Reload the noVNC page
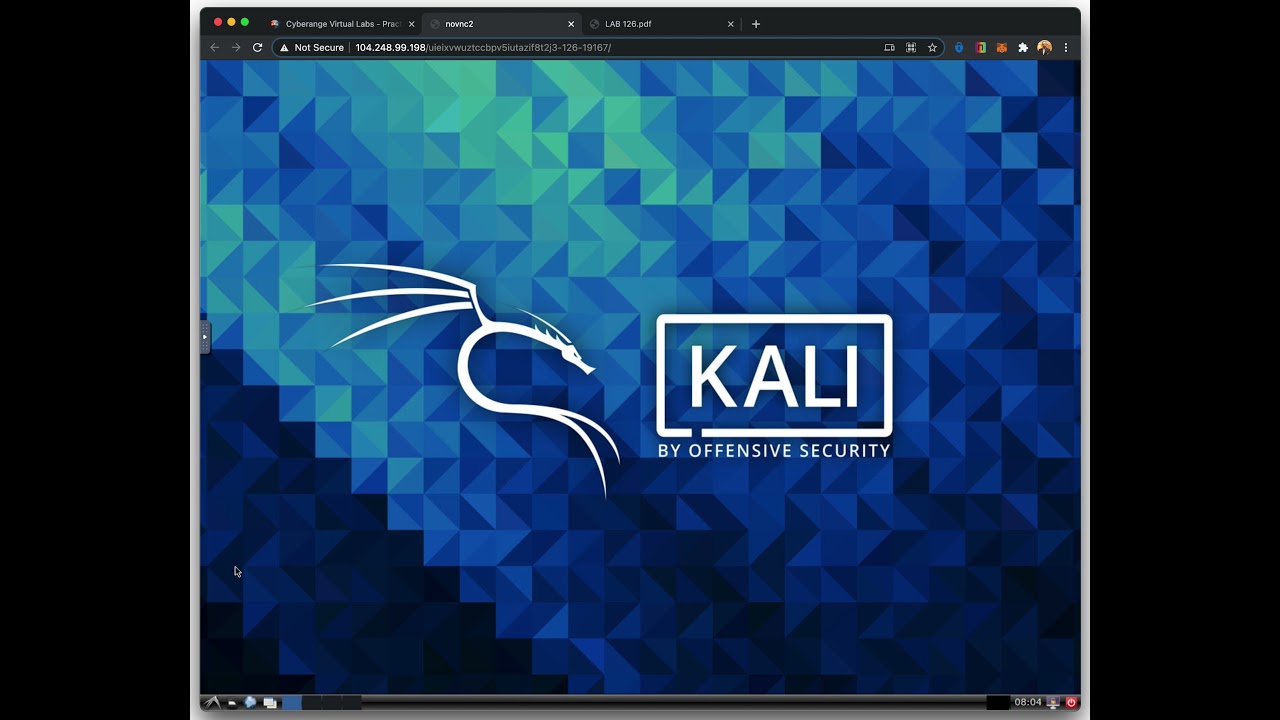1280x720 pixels. 258,47
